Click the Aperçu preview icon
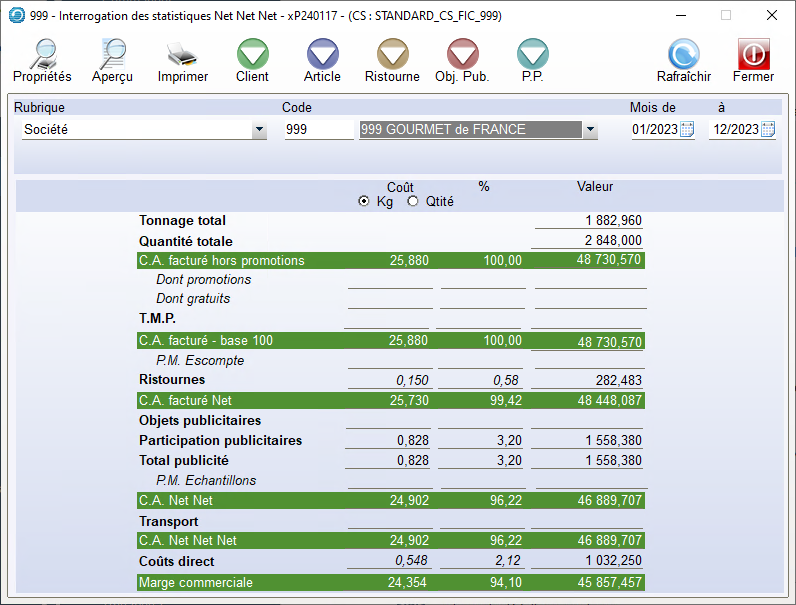Image resolution: width=796 pixels, height=605 pixels. click(x=112, y=55)
